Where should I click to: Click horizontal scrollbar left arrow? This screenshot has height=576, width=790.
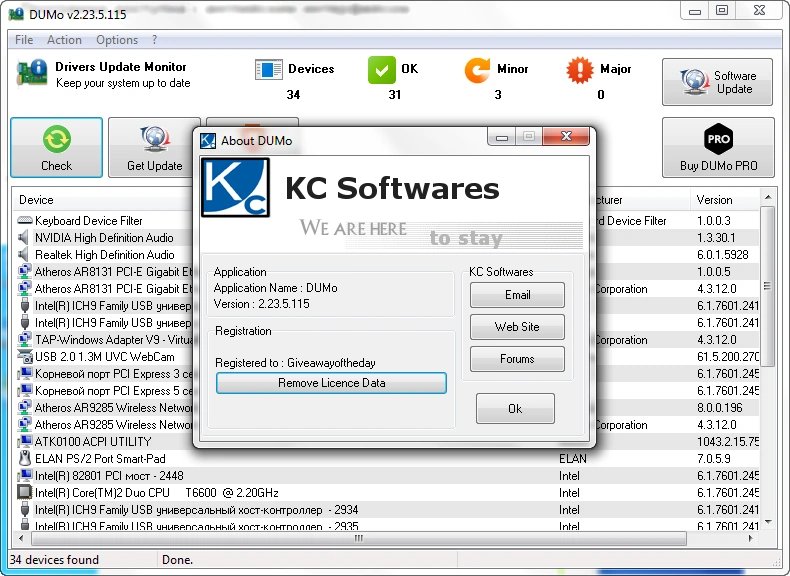(21, 538)
